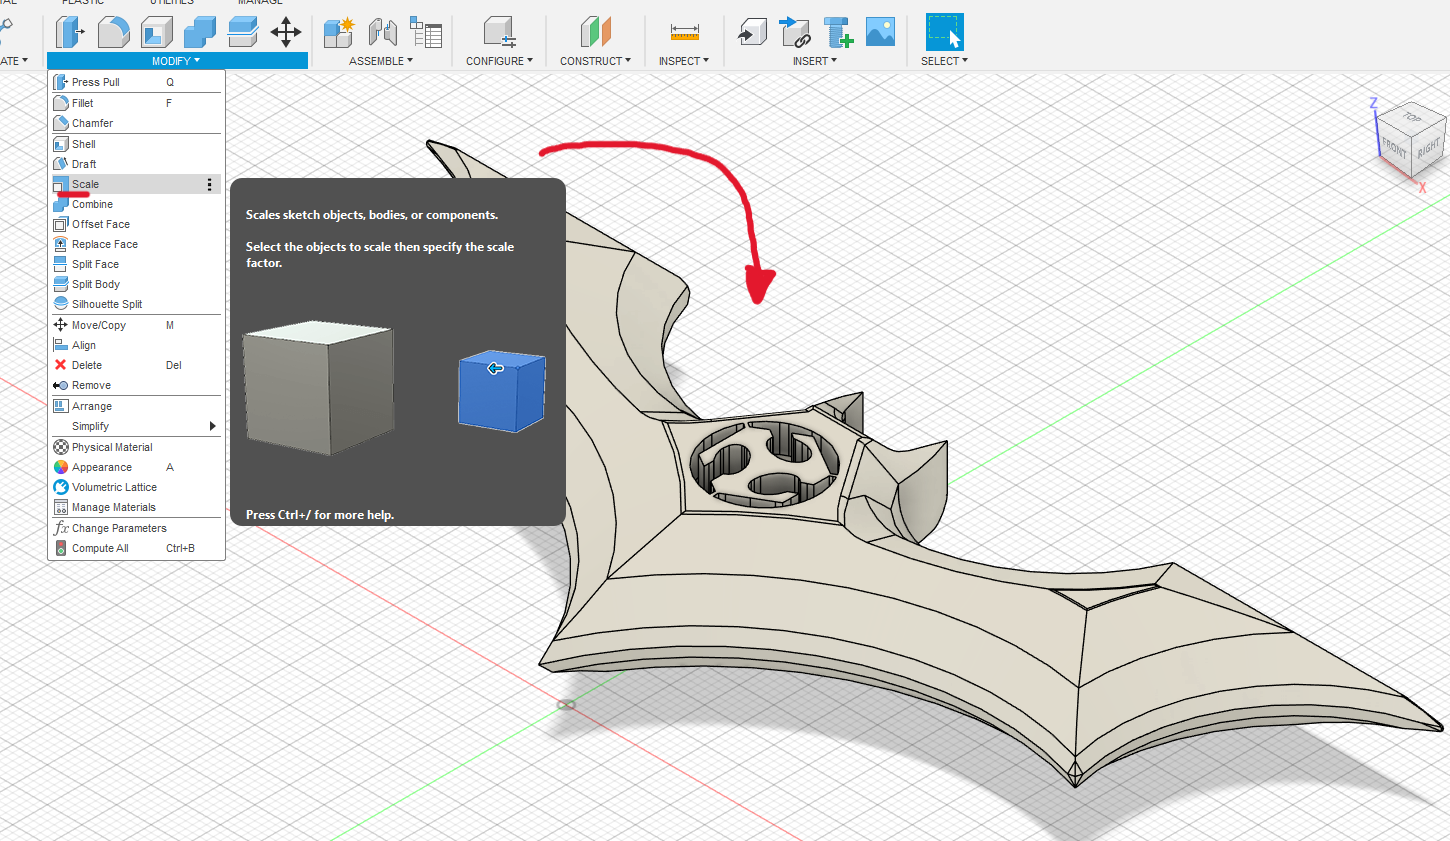
Task: Click the bolt with green plus icon
Action: click(x=838, y=32)
